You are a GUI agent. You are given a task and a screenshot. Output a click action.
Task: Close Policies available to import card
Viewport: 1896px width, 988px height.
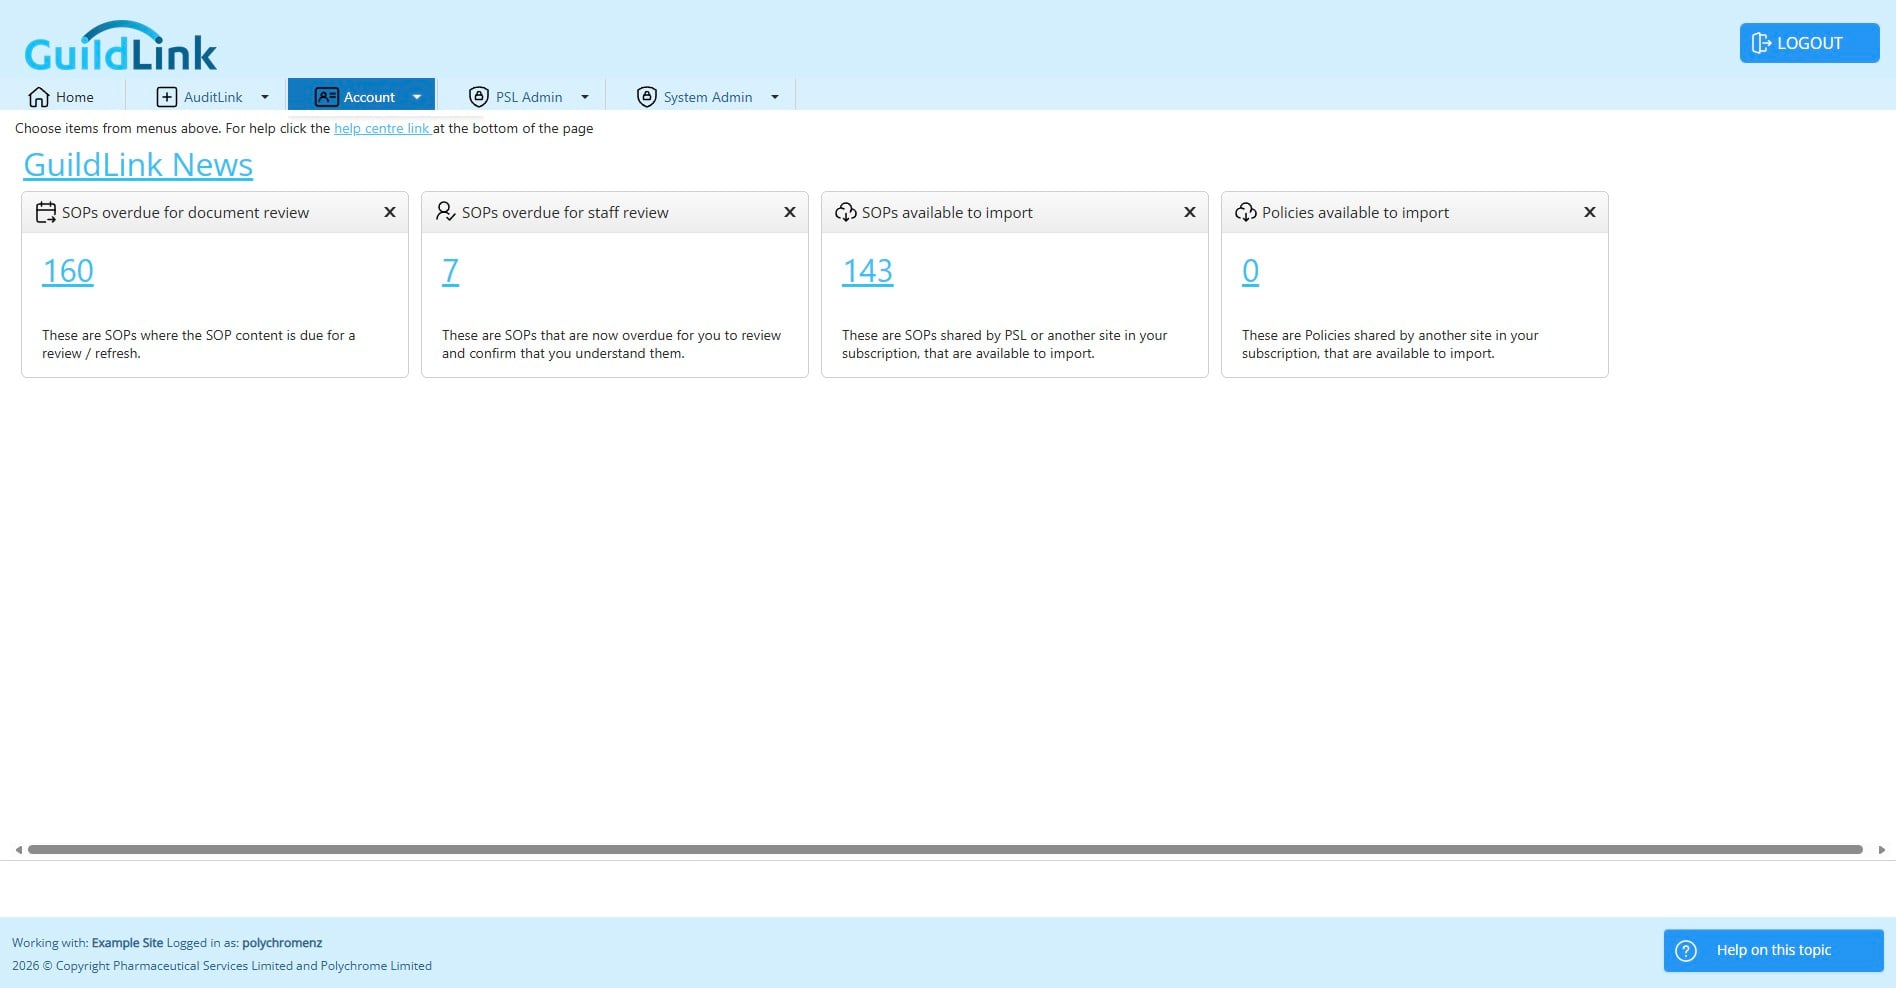click(x=1590, y=212)
